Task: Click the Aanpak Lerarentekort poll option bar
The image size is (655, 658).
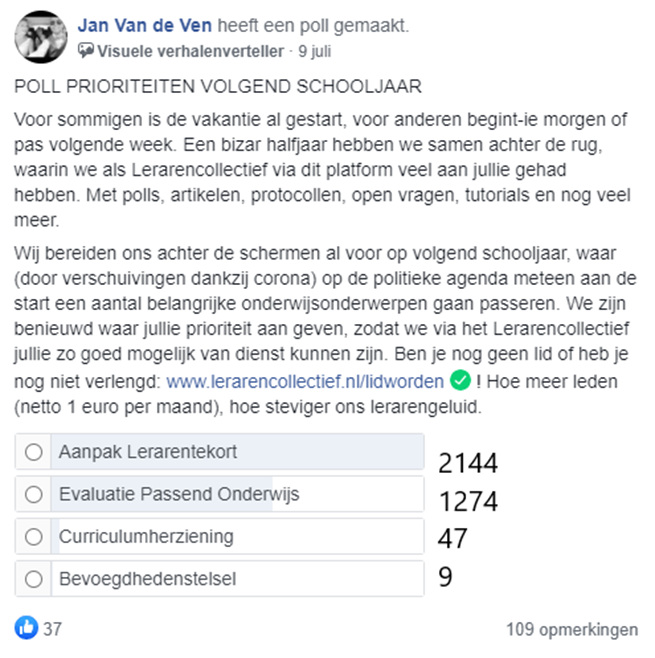Action: [x=219, y=452]
